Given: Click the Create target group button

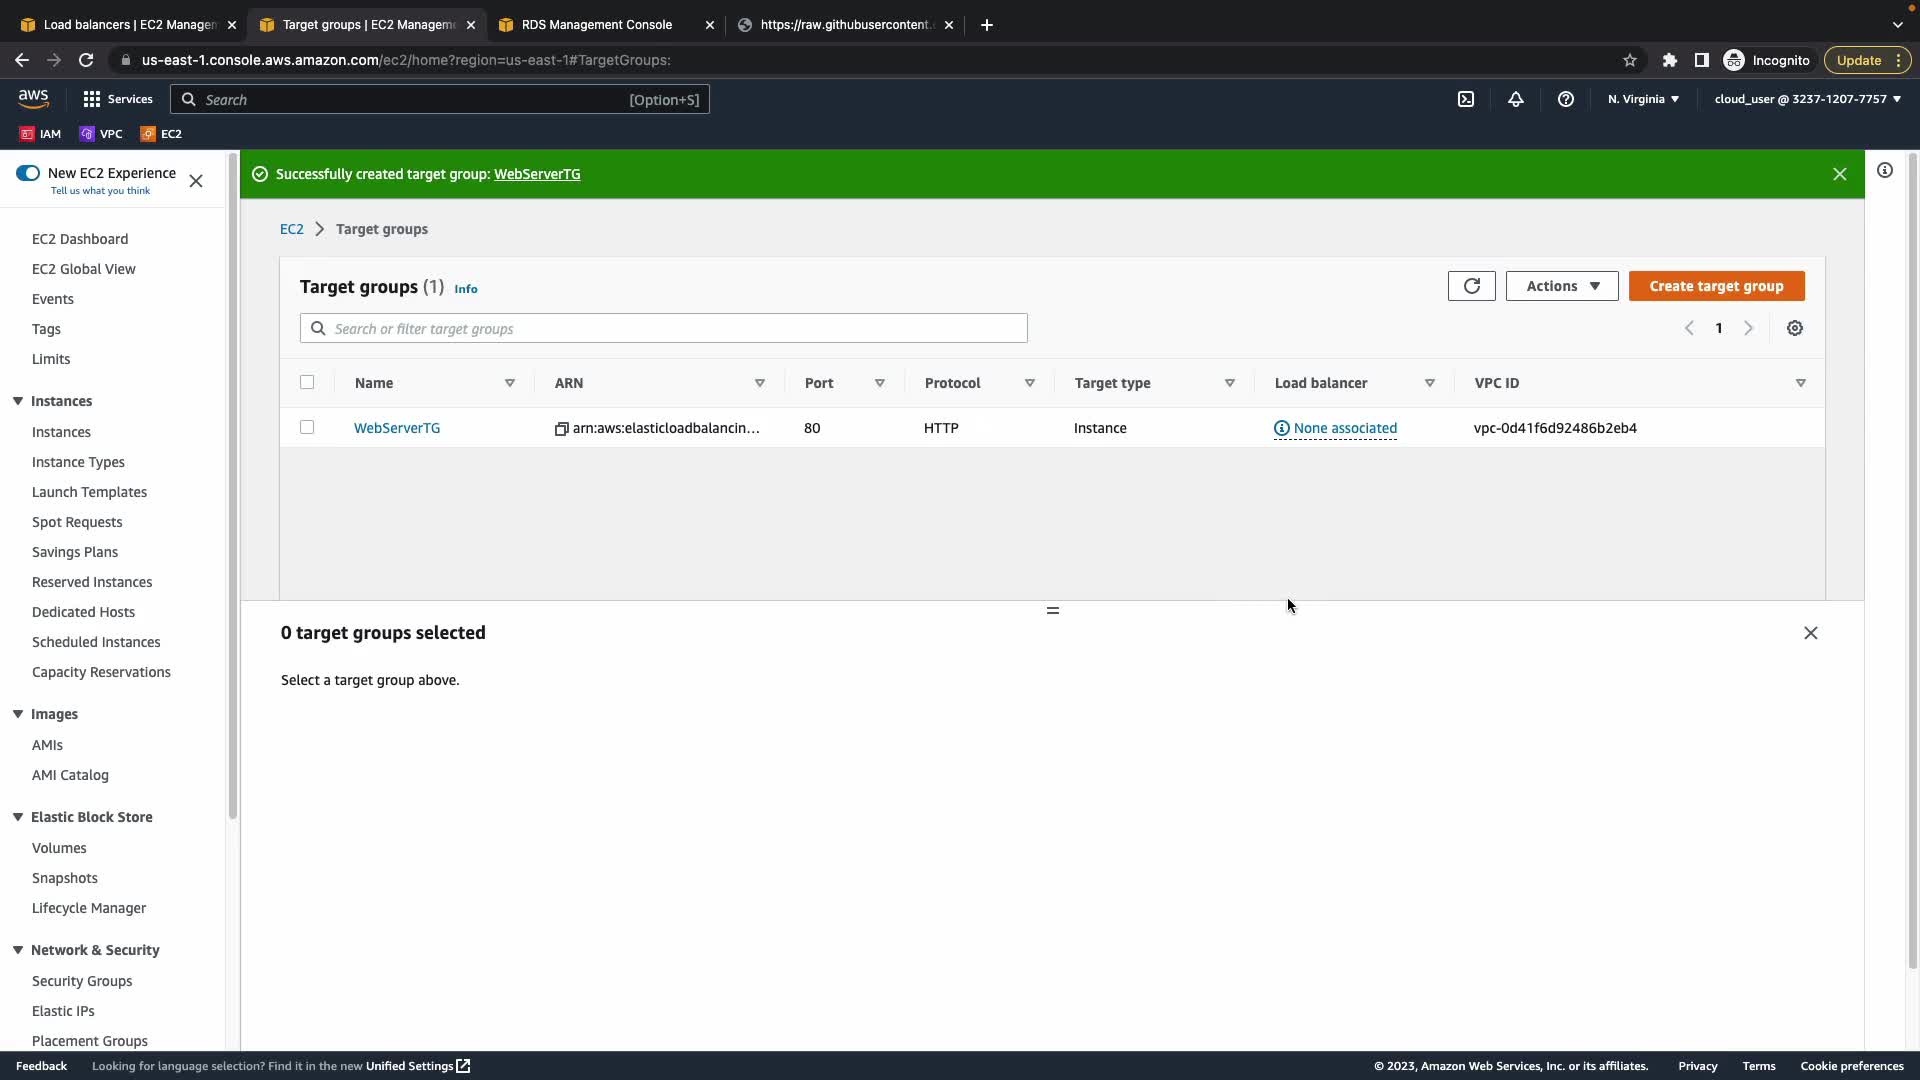Looking at the screenshot, I should 1716,286.
